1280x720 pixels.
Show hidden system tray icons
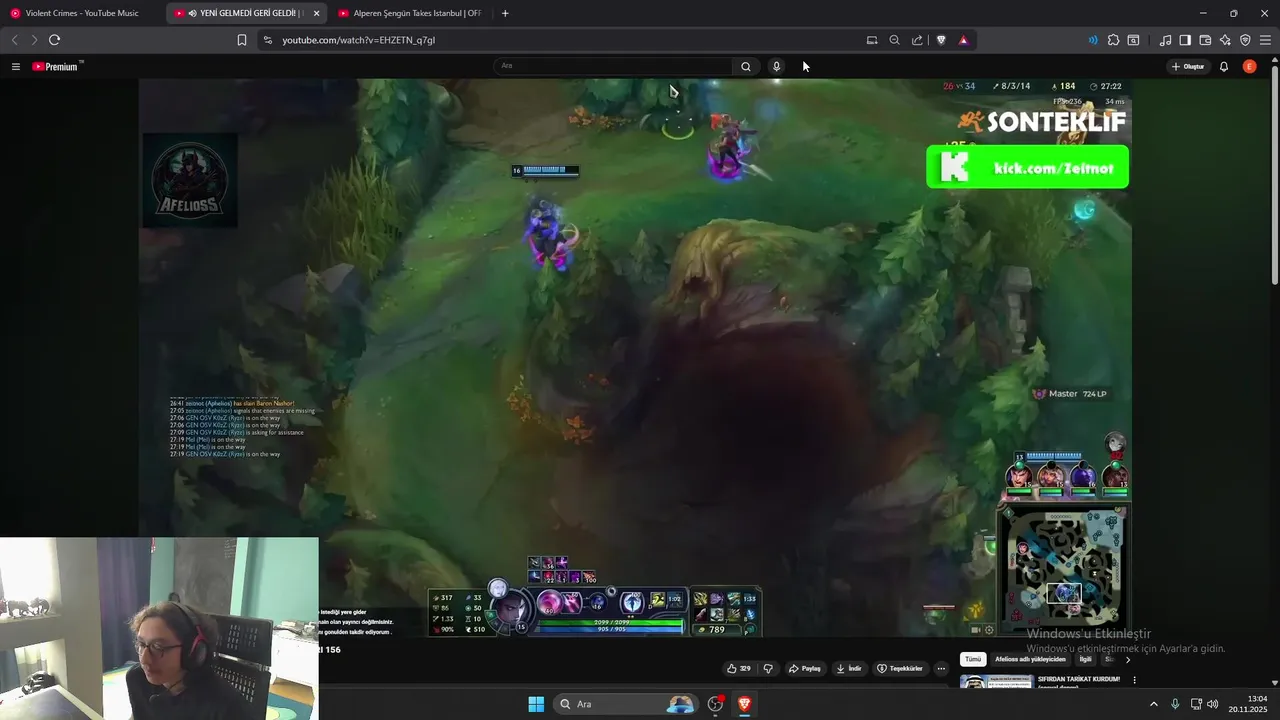(1153, 704)
